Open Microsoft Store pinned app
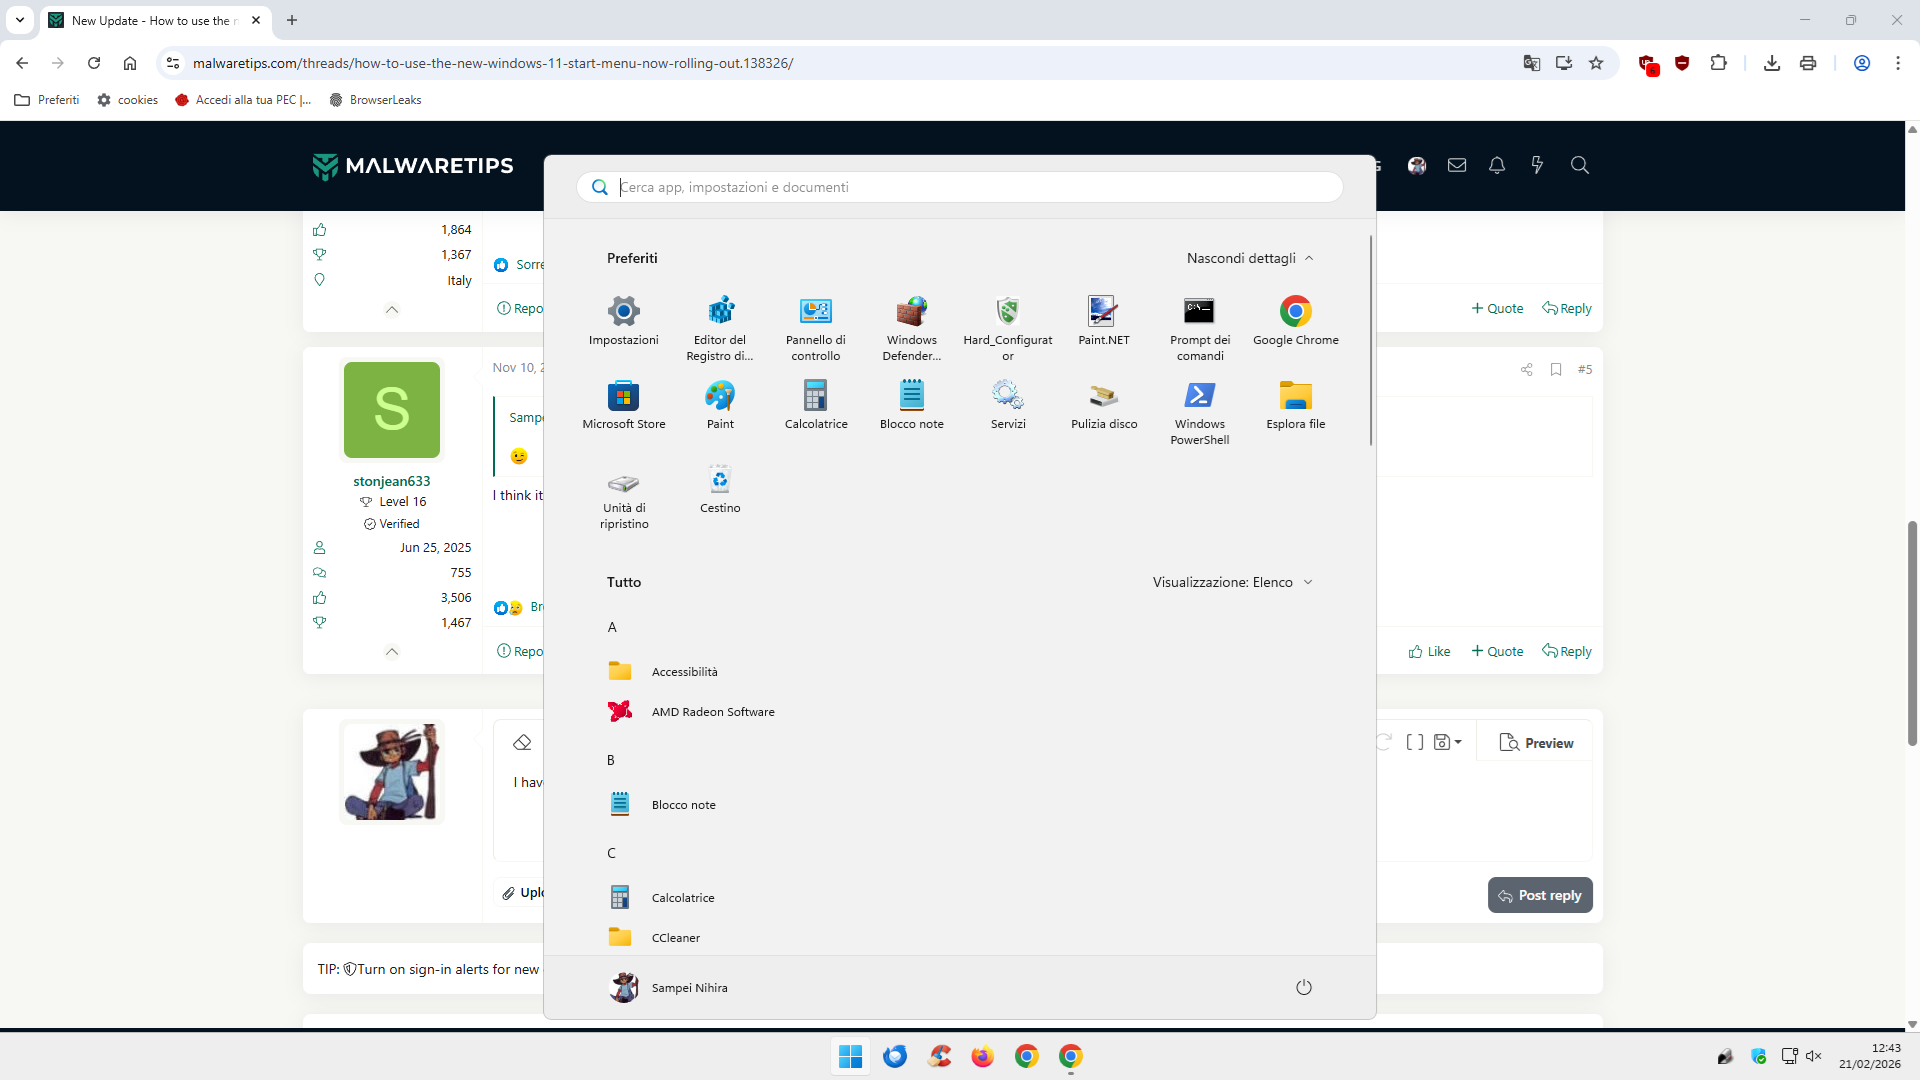 pyautogui.click(x=623, y=404)
